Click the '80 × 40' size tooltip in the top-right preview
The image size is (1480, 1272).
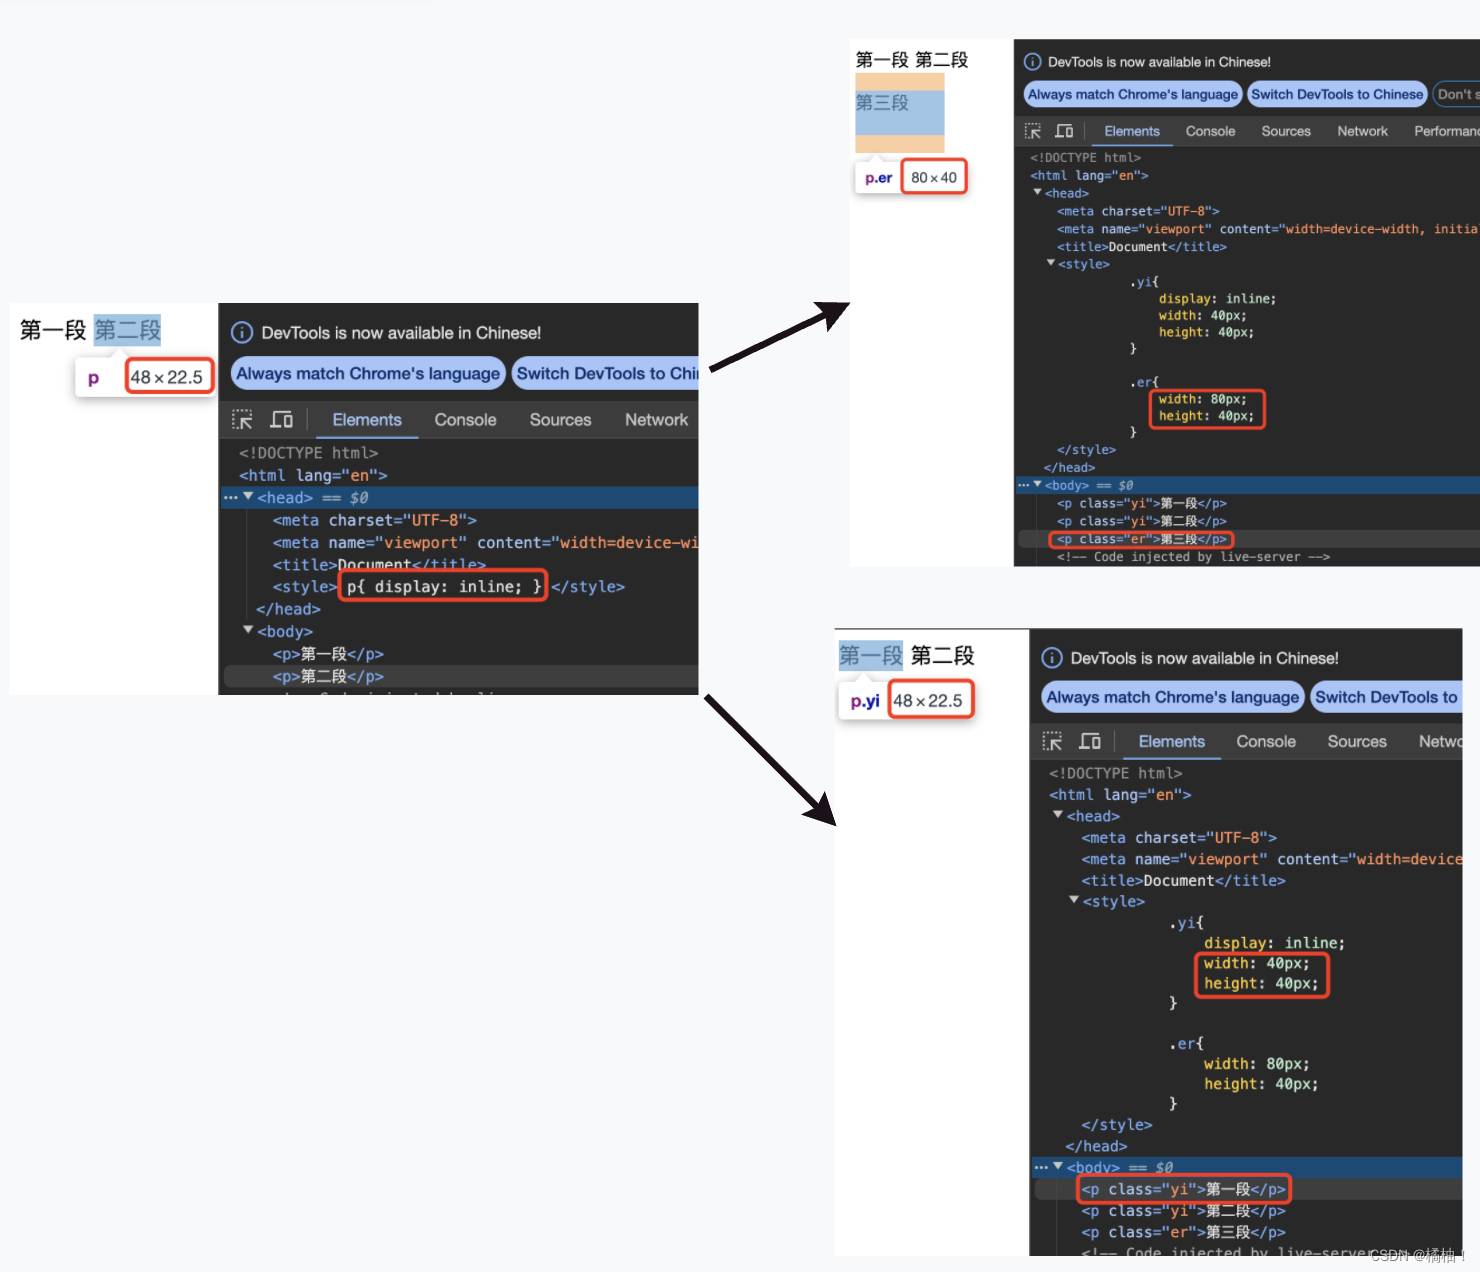pos(934,177)
